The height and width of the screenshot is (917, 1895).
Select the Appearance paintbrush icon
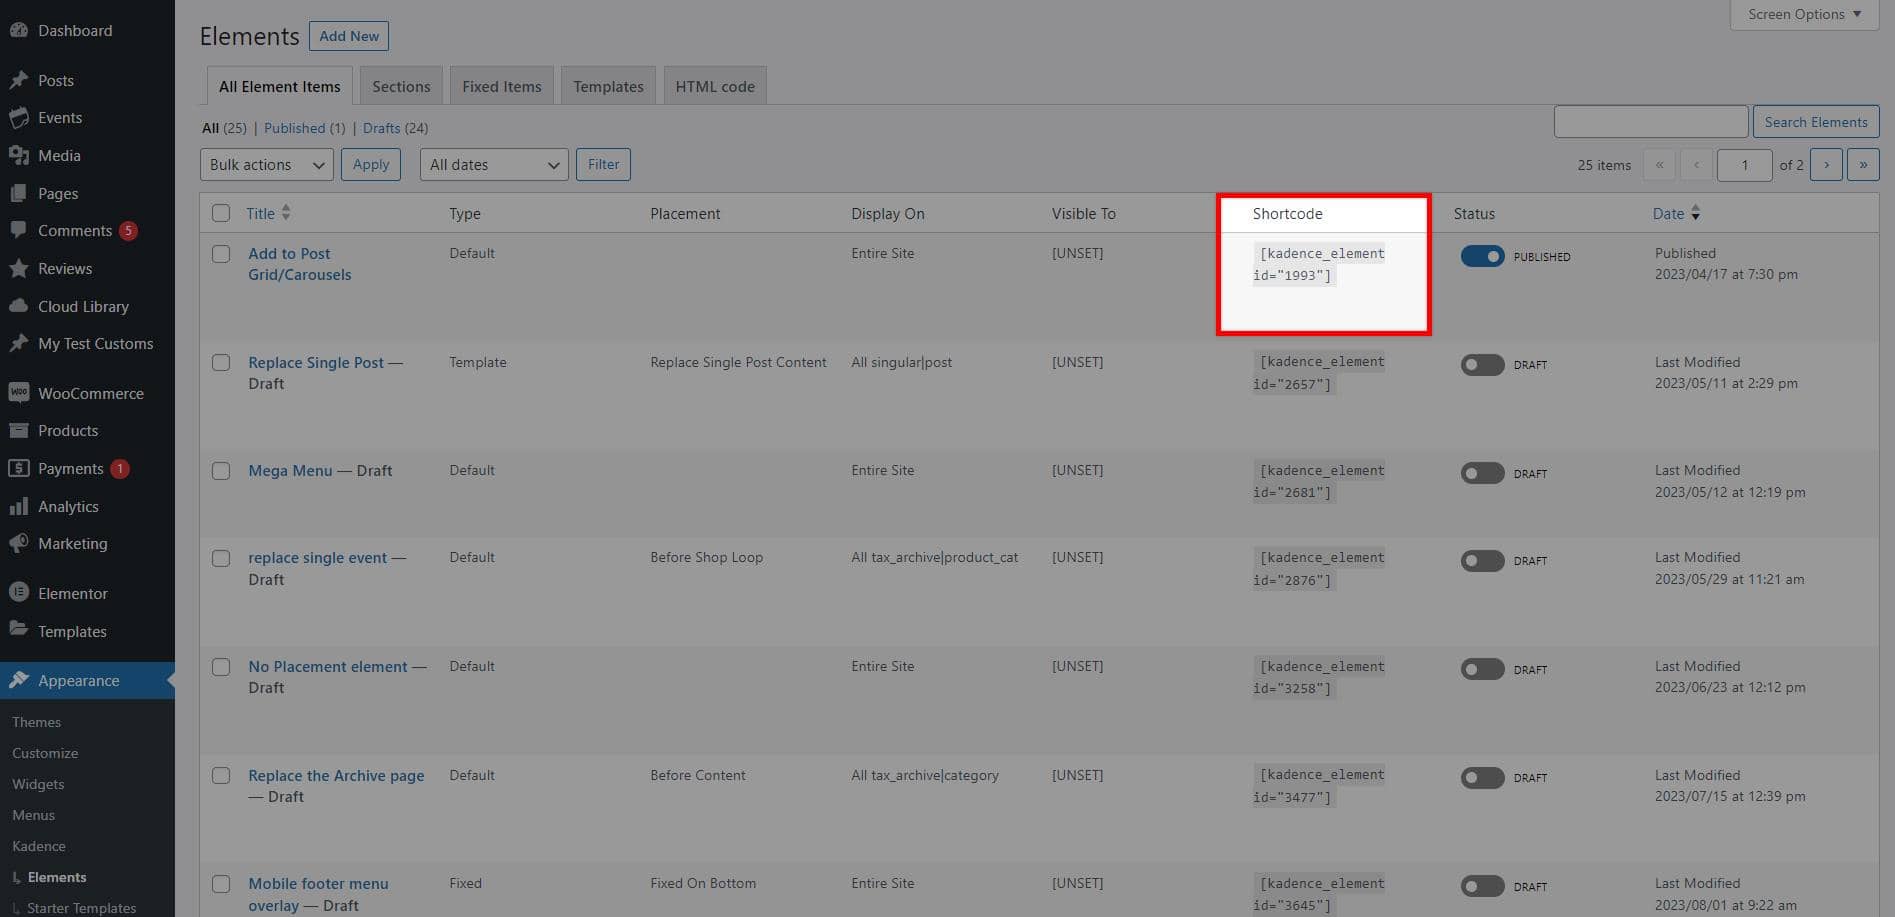coord(19,680)
